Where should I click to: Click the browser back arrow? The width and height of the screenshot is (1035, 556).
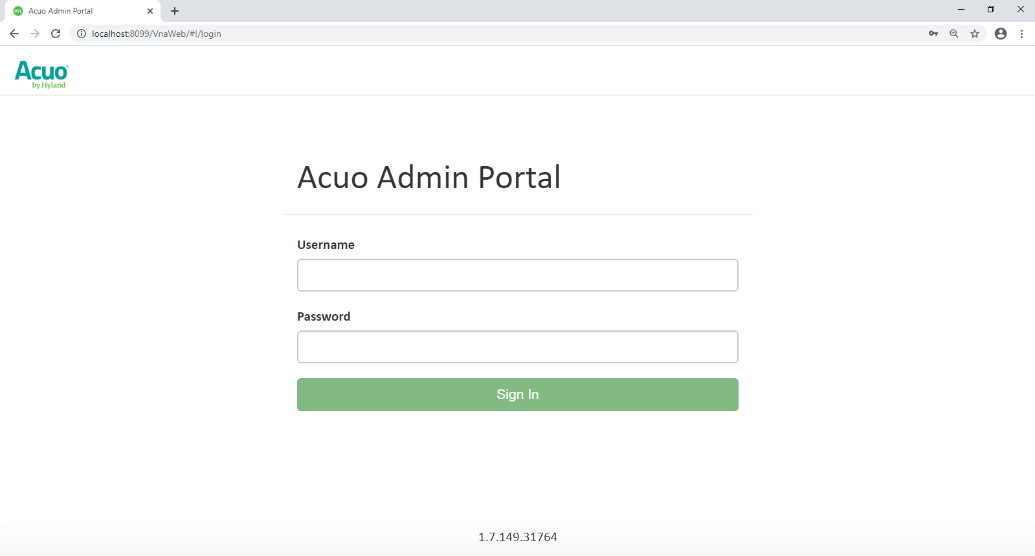pyautogui.click(x=14, y=33)
